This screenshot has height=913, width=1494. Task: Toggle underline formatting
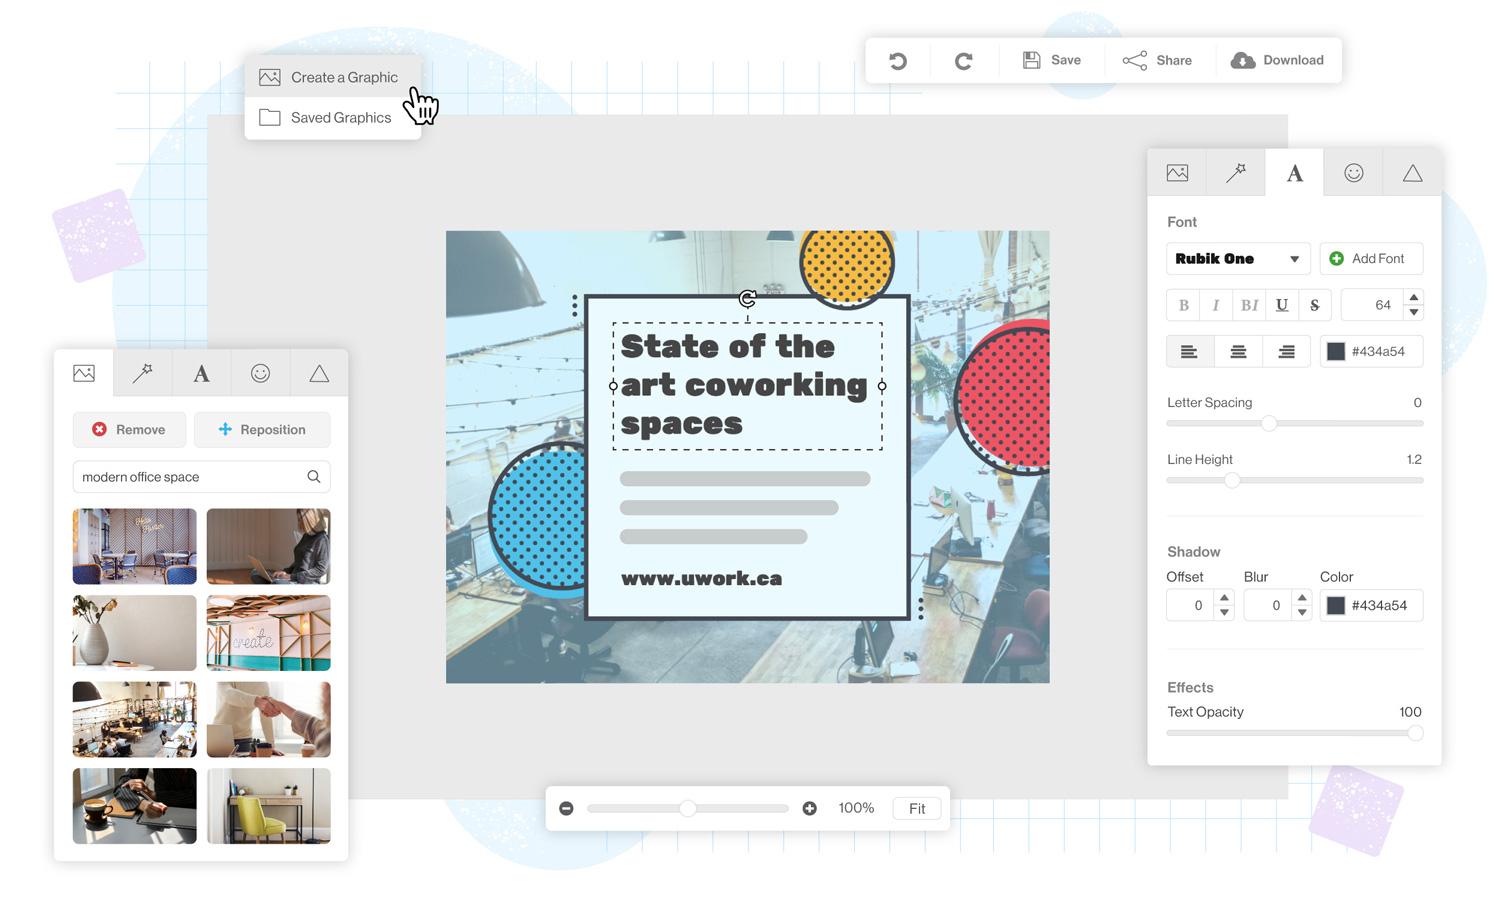click(x=1282, y=305)
